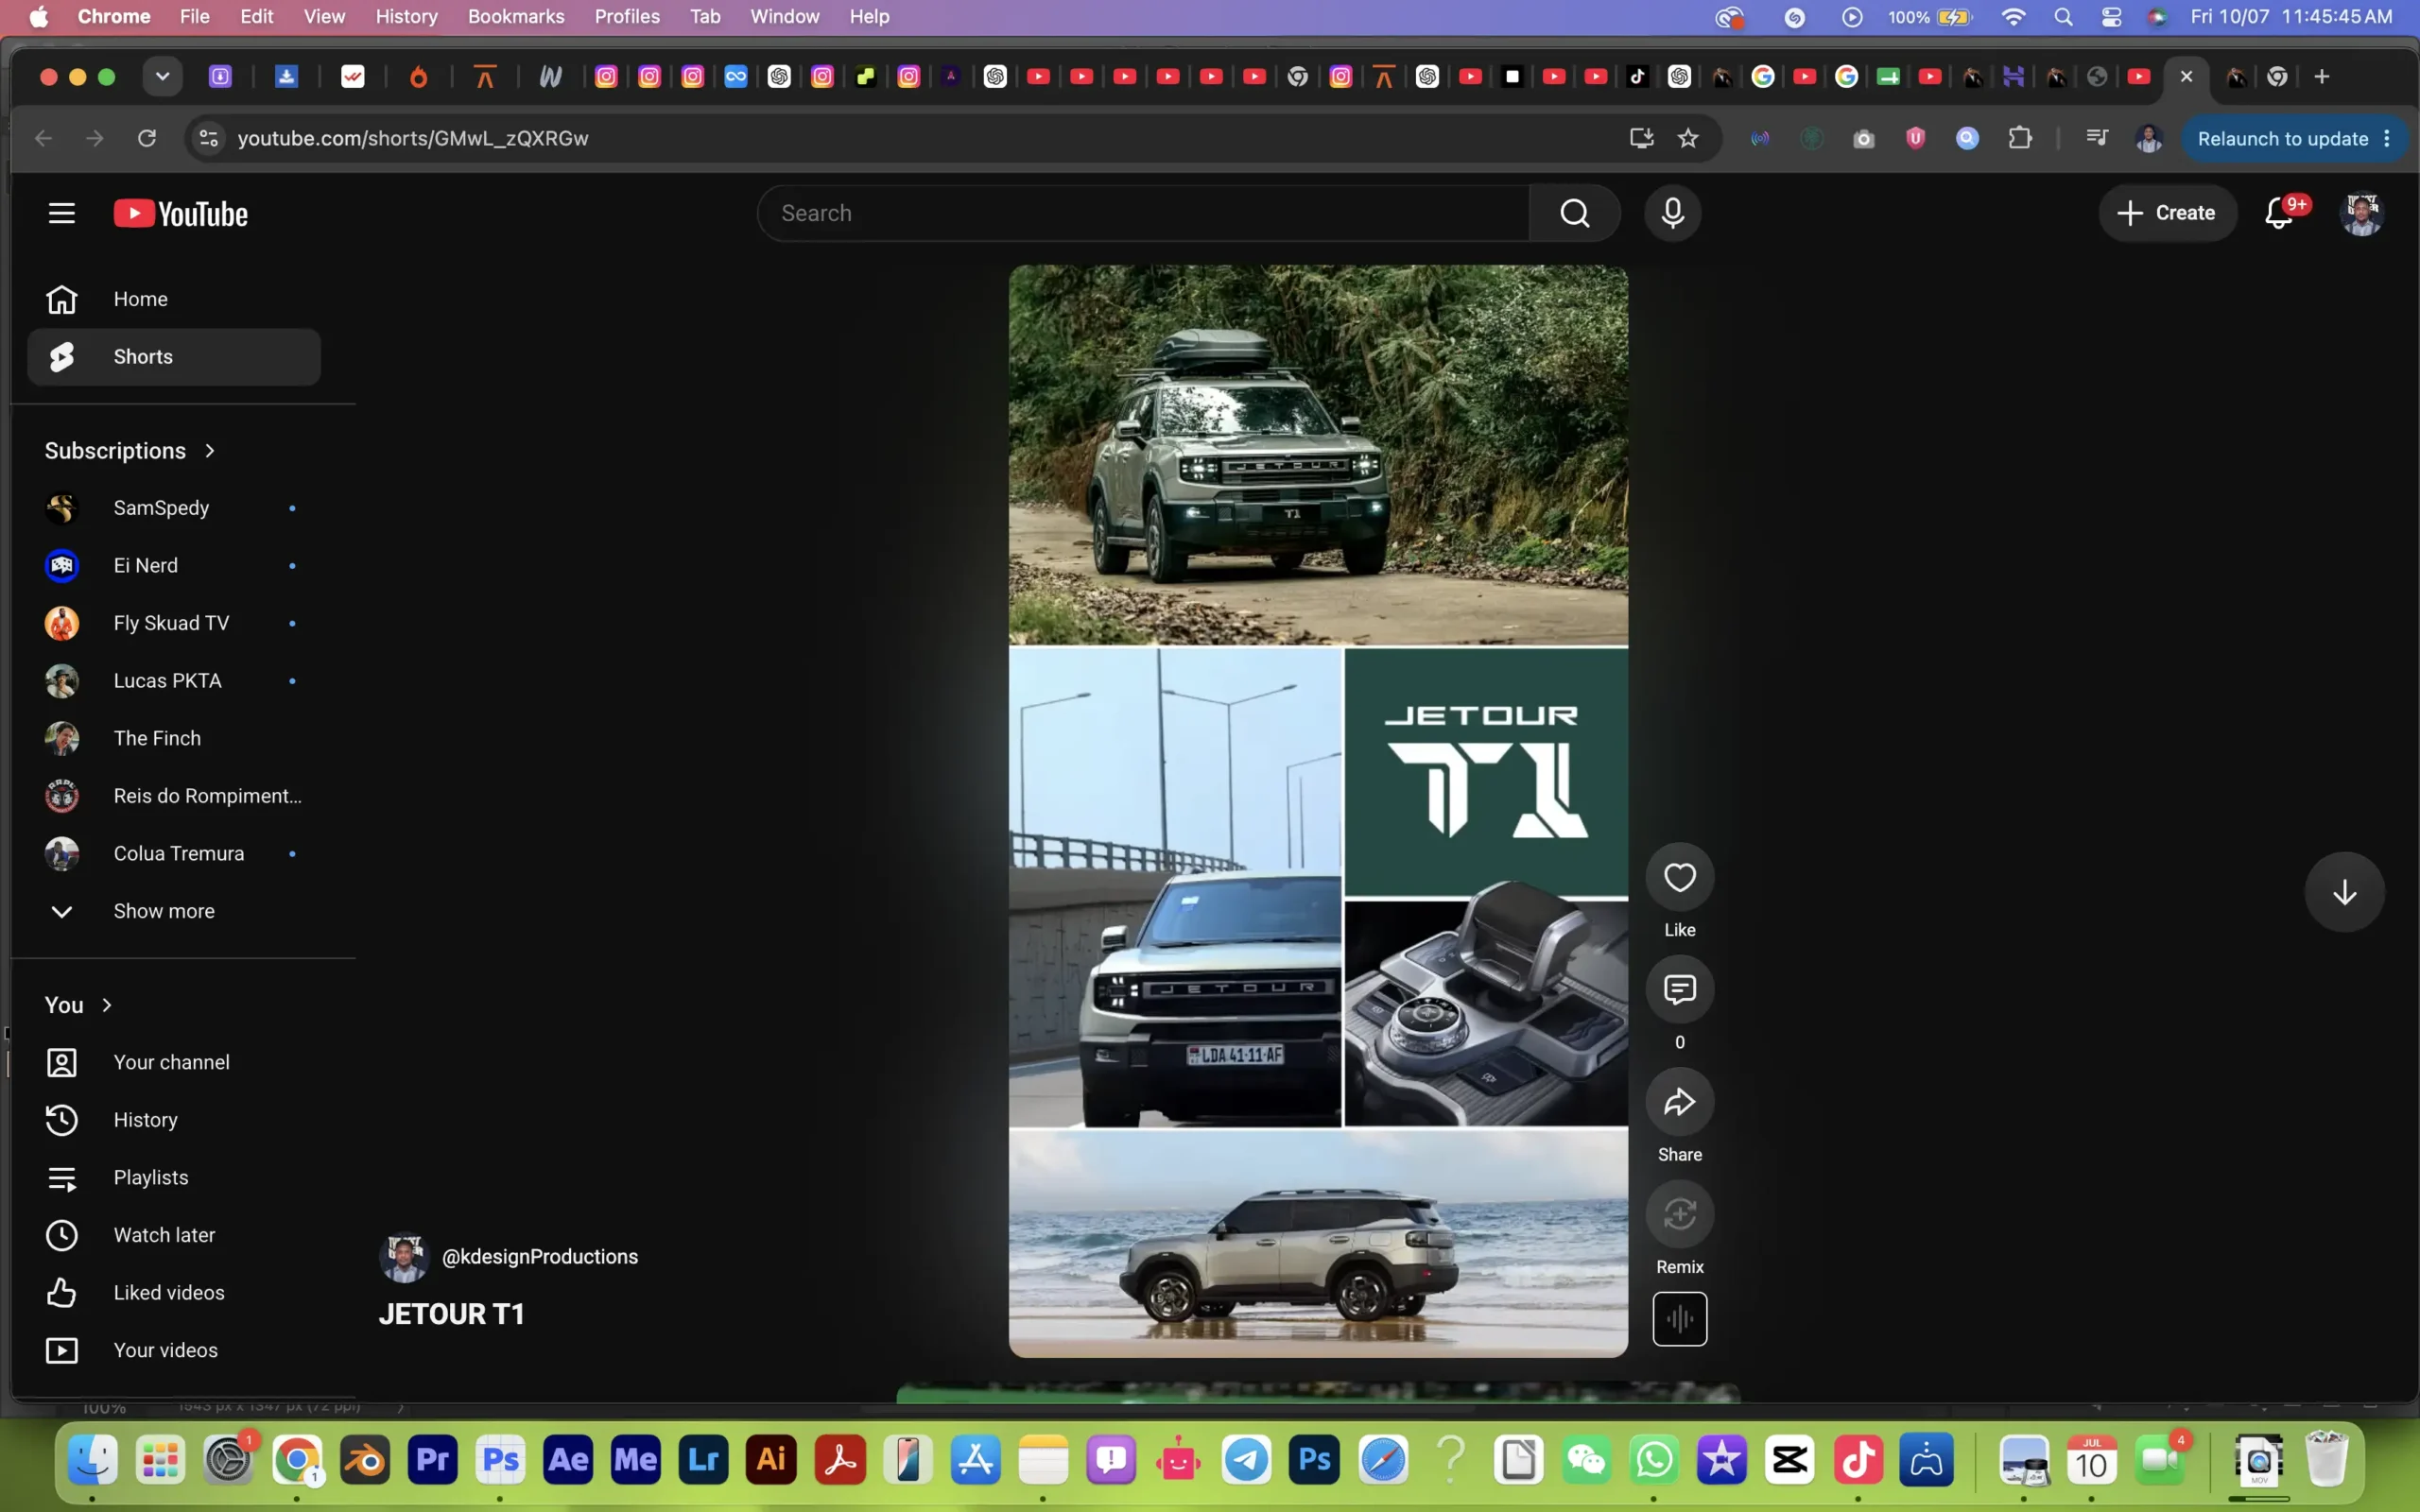
Task: Click Relaunch to update button
Action: (2282, 138)
